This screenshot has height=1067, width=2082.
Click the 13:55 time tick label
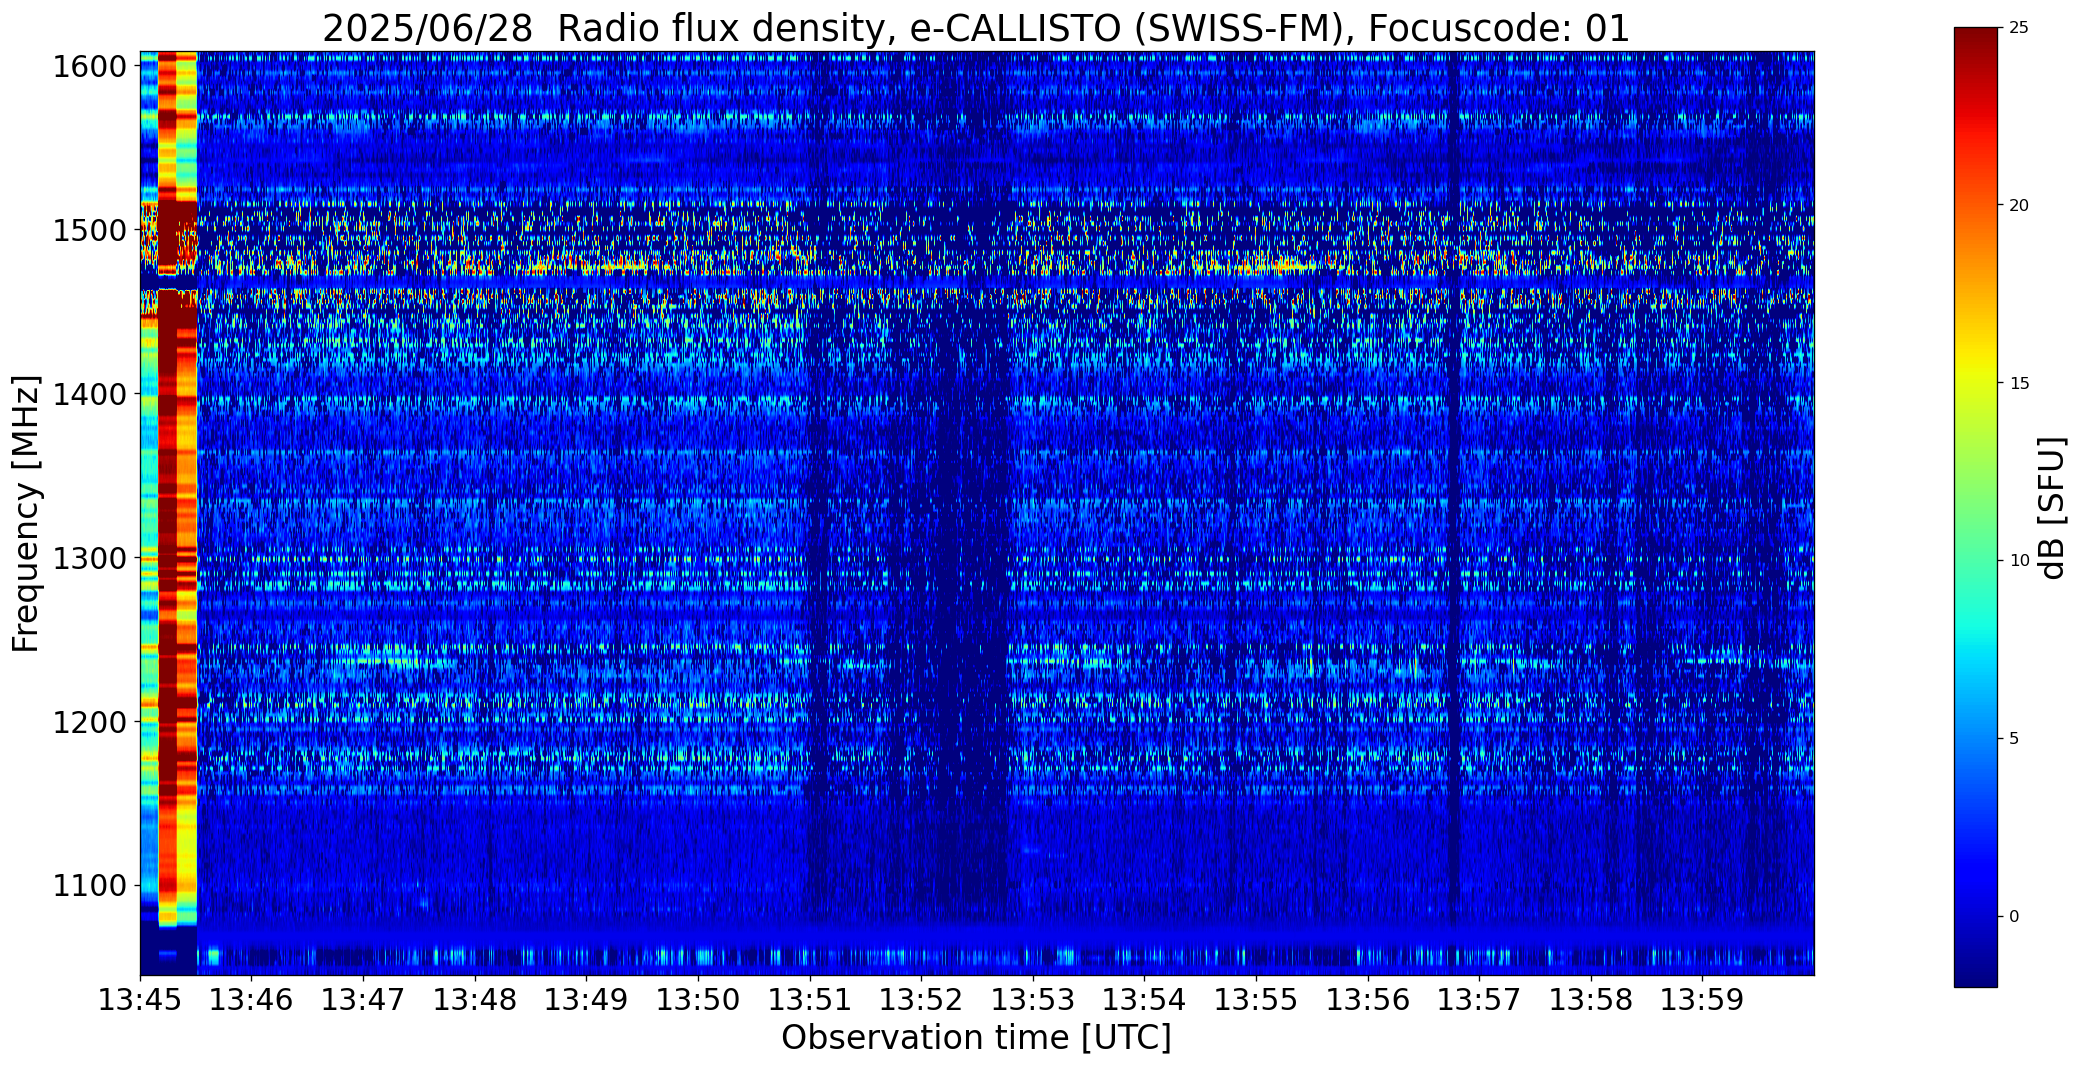pos(1257,1000)
